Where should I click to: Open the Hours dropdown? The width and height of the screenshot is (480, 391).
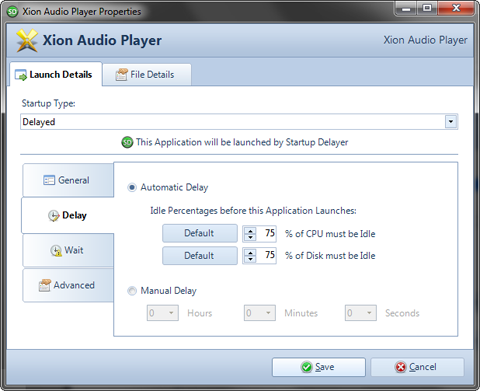(163, 313)
